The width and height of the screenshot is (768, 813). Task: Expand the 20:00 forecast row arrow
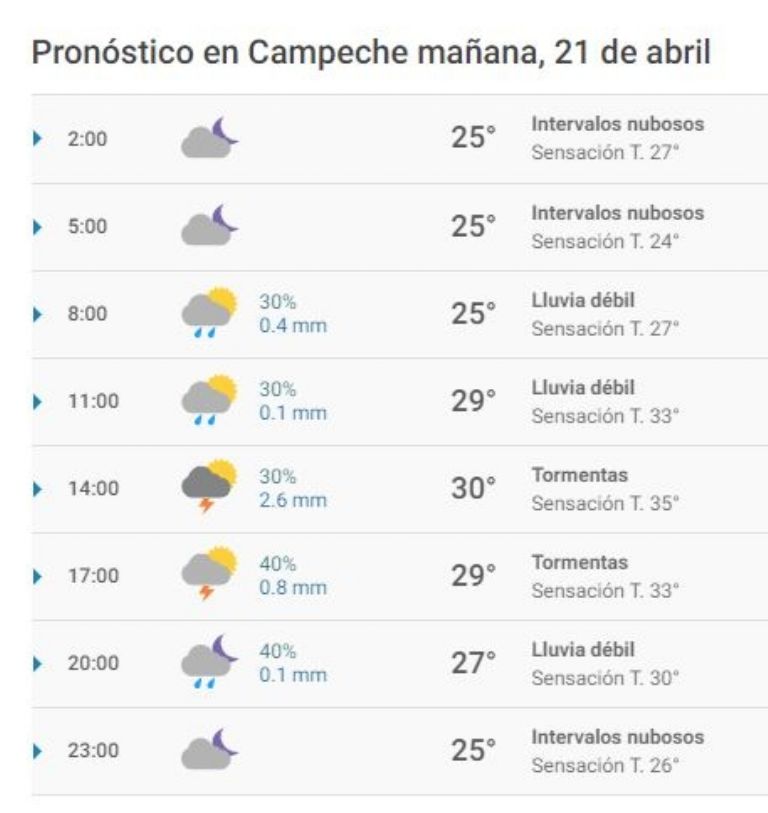click(38, 663)
